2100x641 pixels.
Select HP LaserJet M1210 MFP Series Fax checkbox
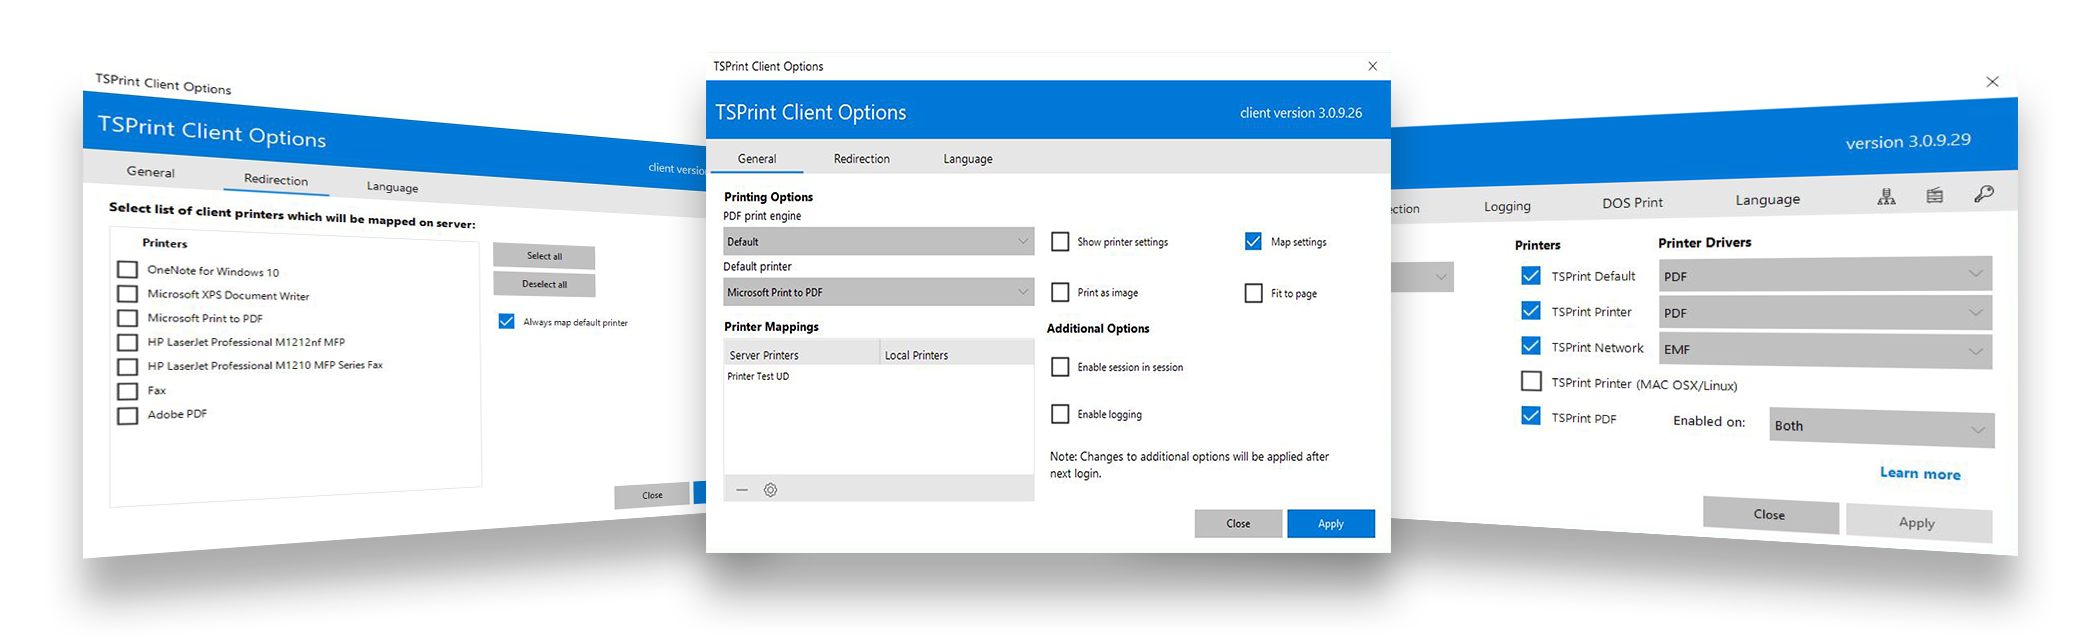coord(127,367)
